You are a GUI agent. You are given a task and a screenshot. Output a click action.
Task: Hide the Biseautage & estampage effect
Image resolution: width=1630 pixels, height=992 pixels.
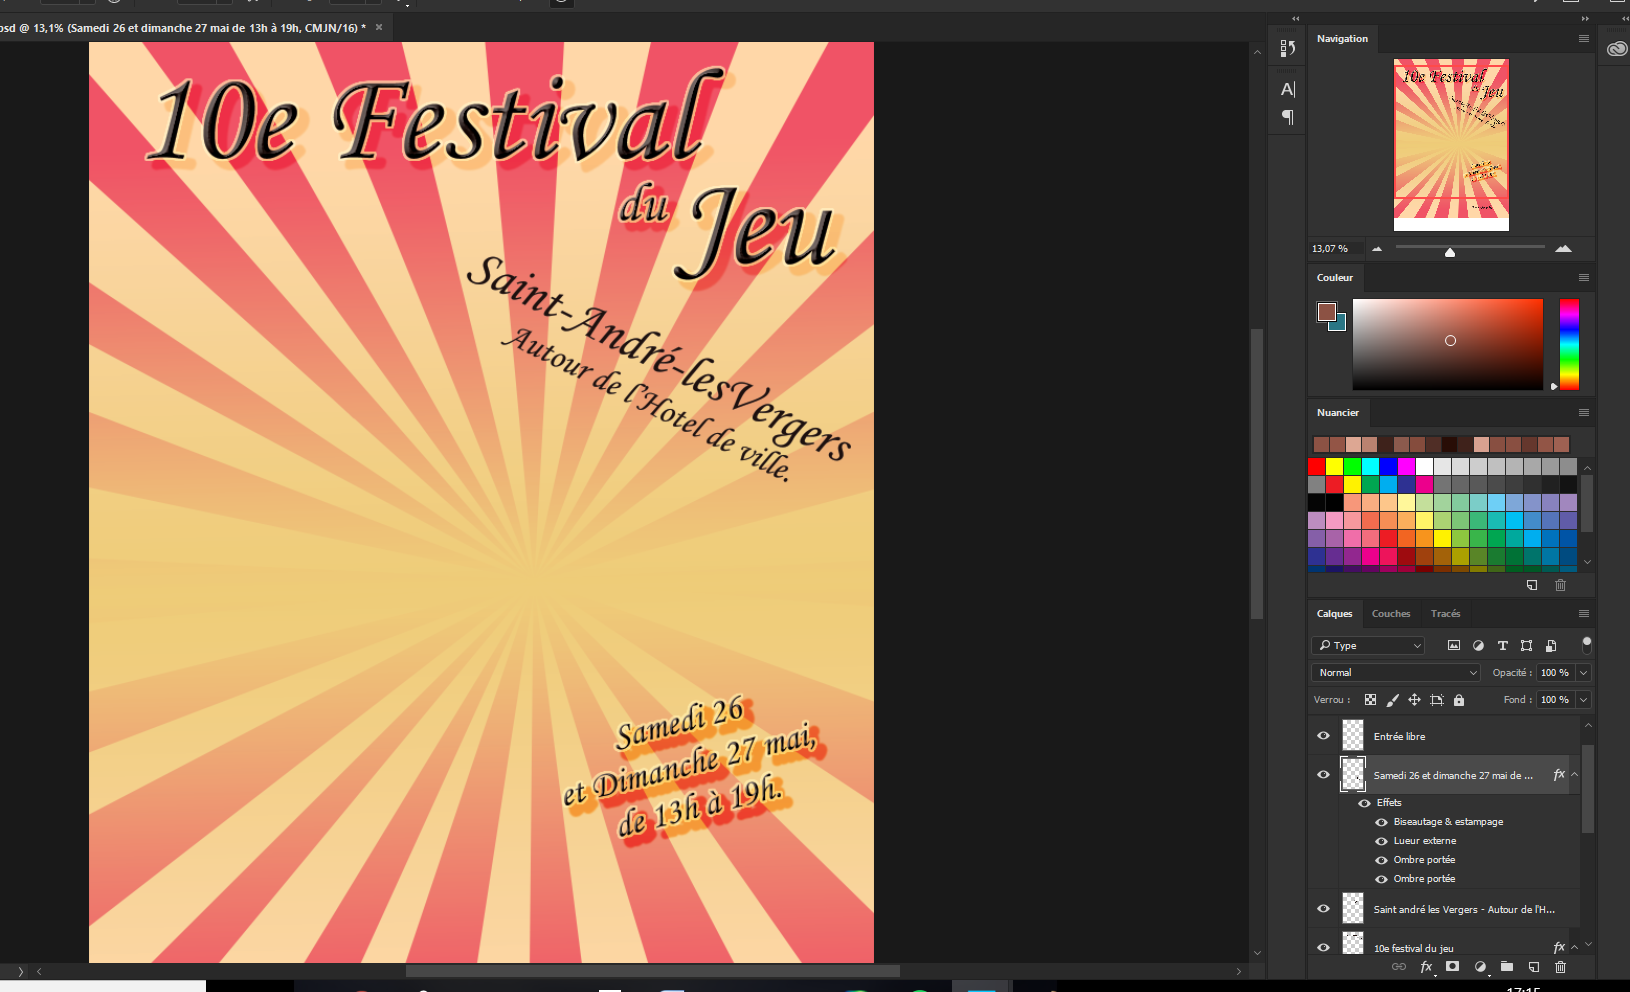point(1380,821)
